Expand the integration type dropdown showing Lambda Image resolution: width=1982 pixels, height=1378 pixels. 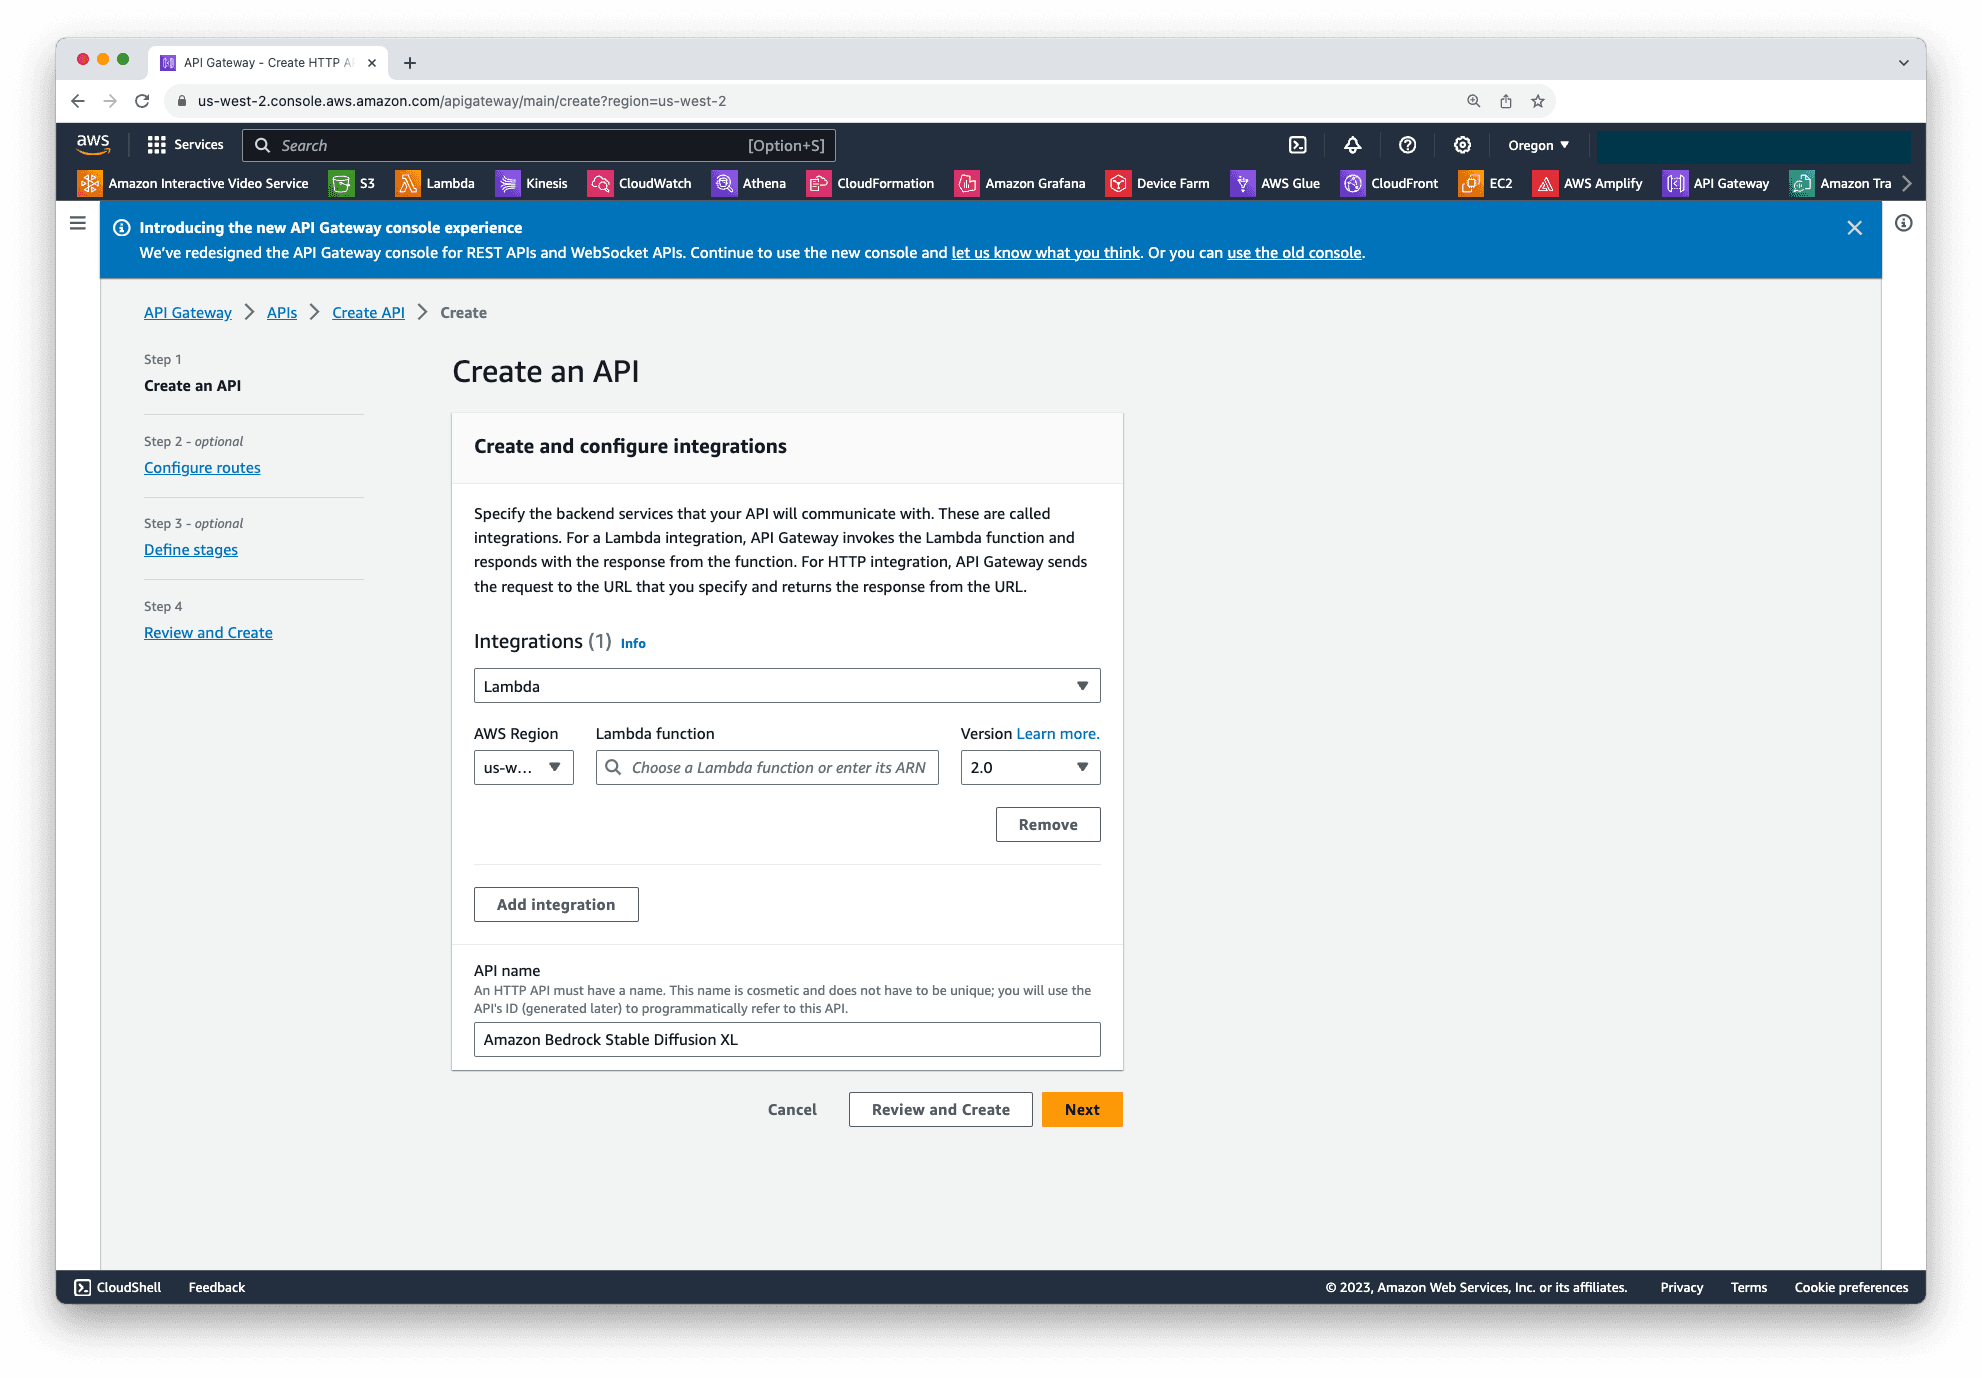(x=787, y=686)
